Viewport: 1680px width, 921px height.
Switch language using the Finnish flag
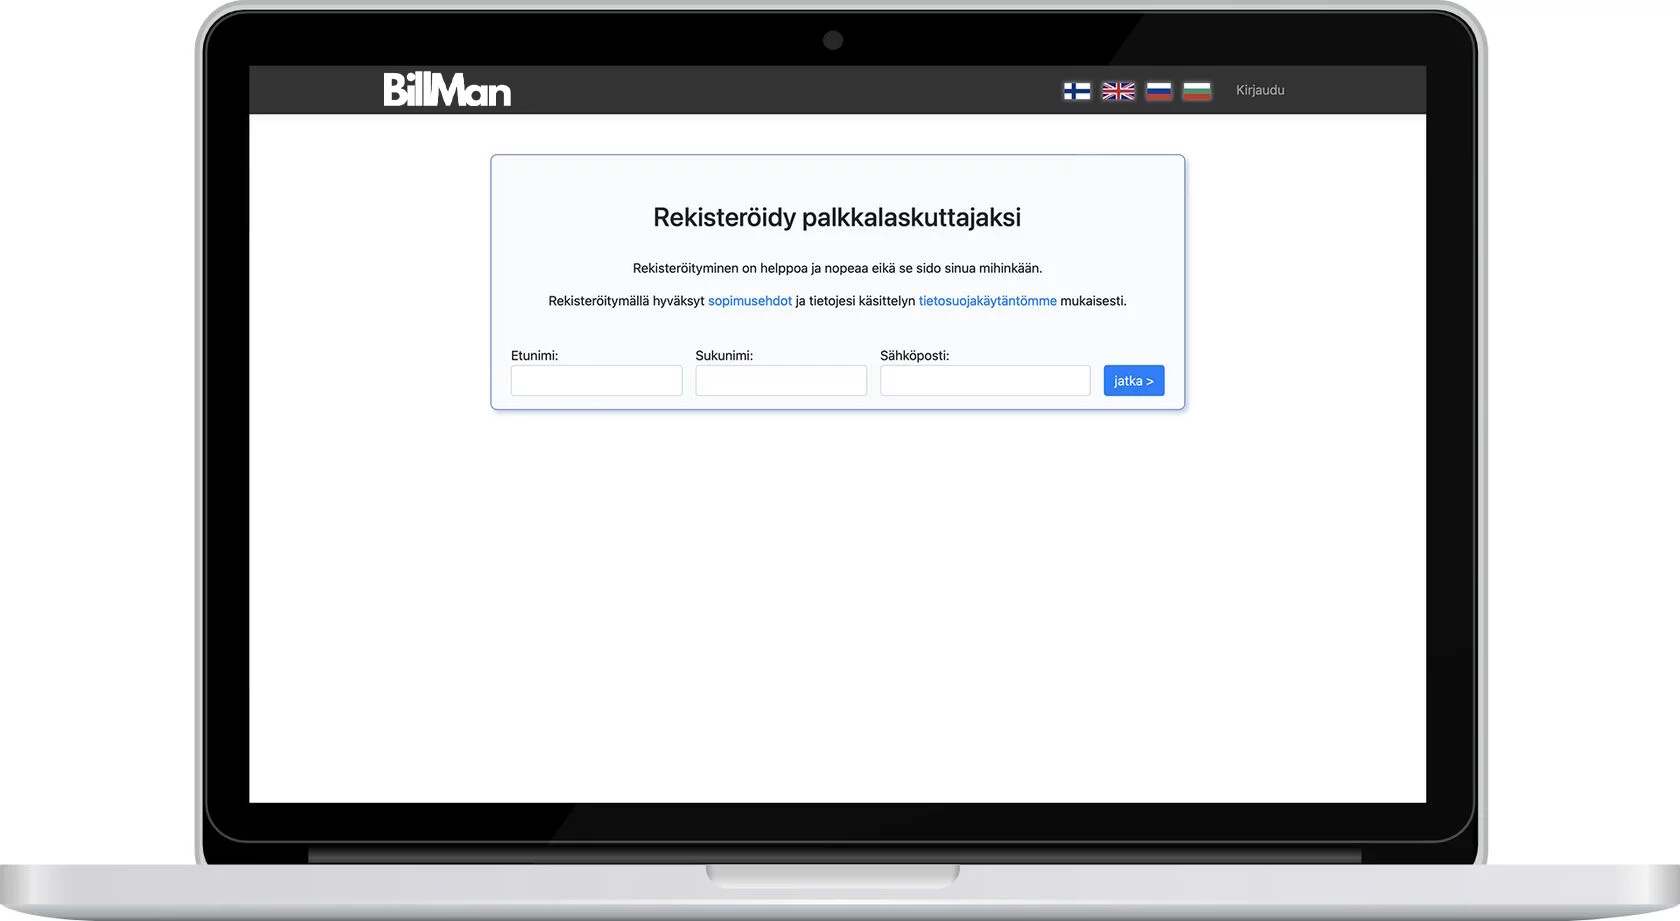point(1076,91)
